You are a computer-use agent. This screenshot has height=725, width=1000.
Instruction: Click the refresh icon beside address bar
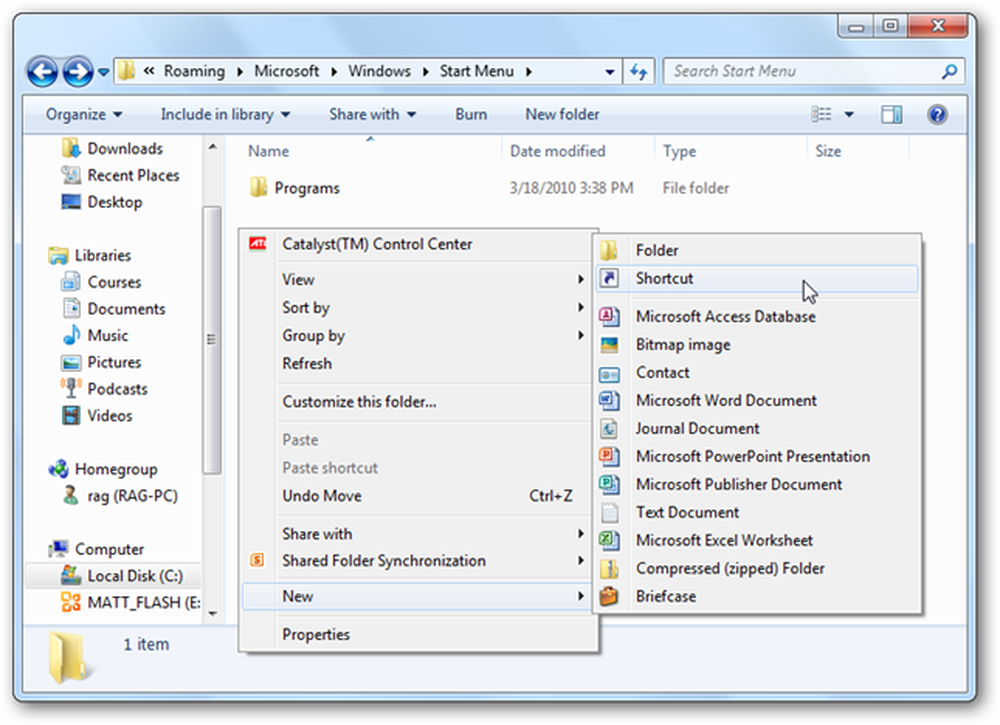pyautogui.click(x=638, y=71)
